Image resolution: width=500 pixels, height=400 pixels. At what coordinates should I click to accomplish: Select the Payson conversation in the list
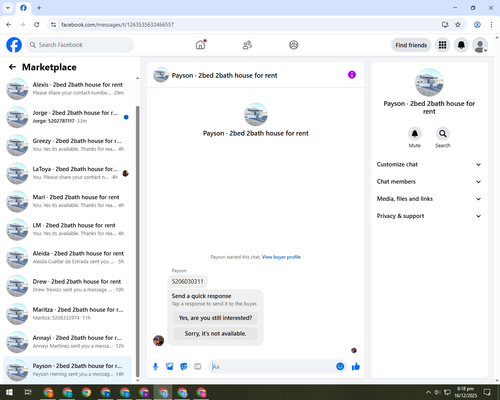[x=67, y=370]
